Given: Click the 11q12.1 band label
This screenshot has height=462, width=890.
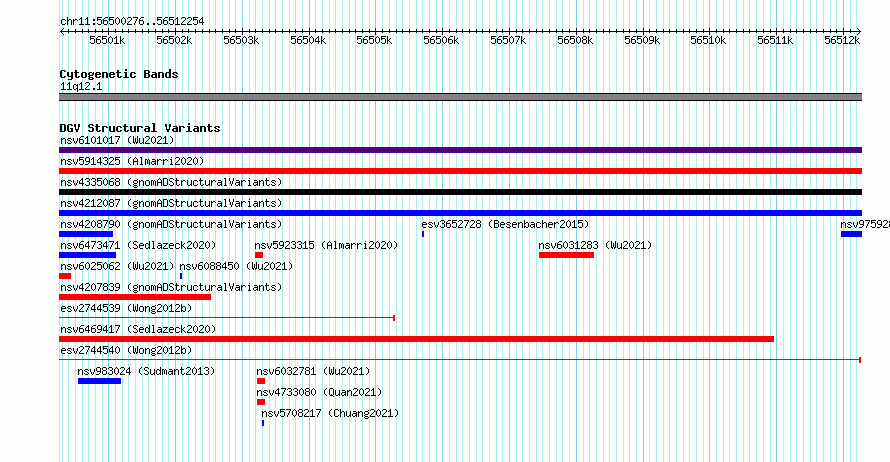Looking at the screenshot, I should pos(81,86).
